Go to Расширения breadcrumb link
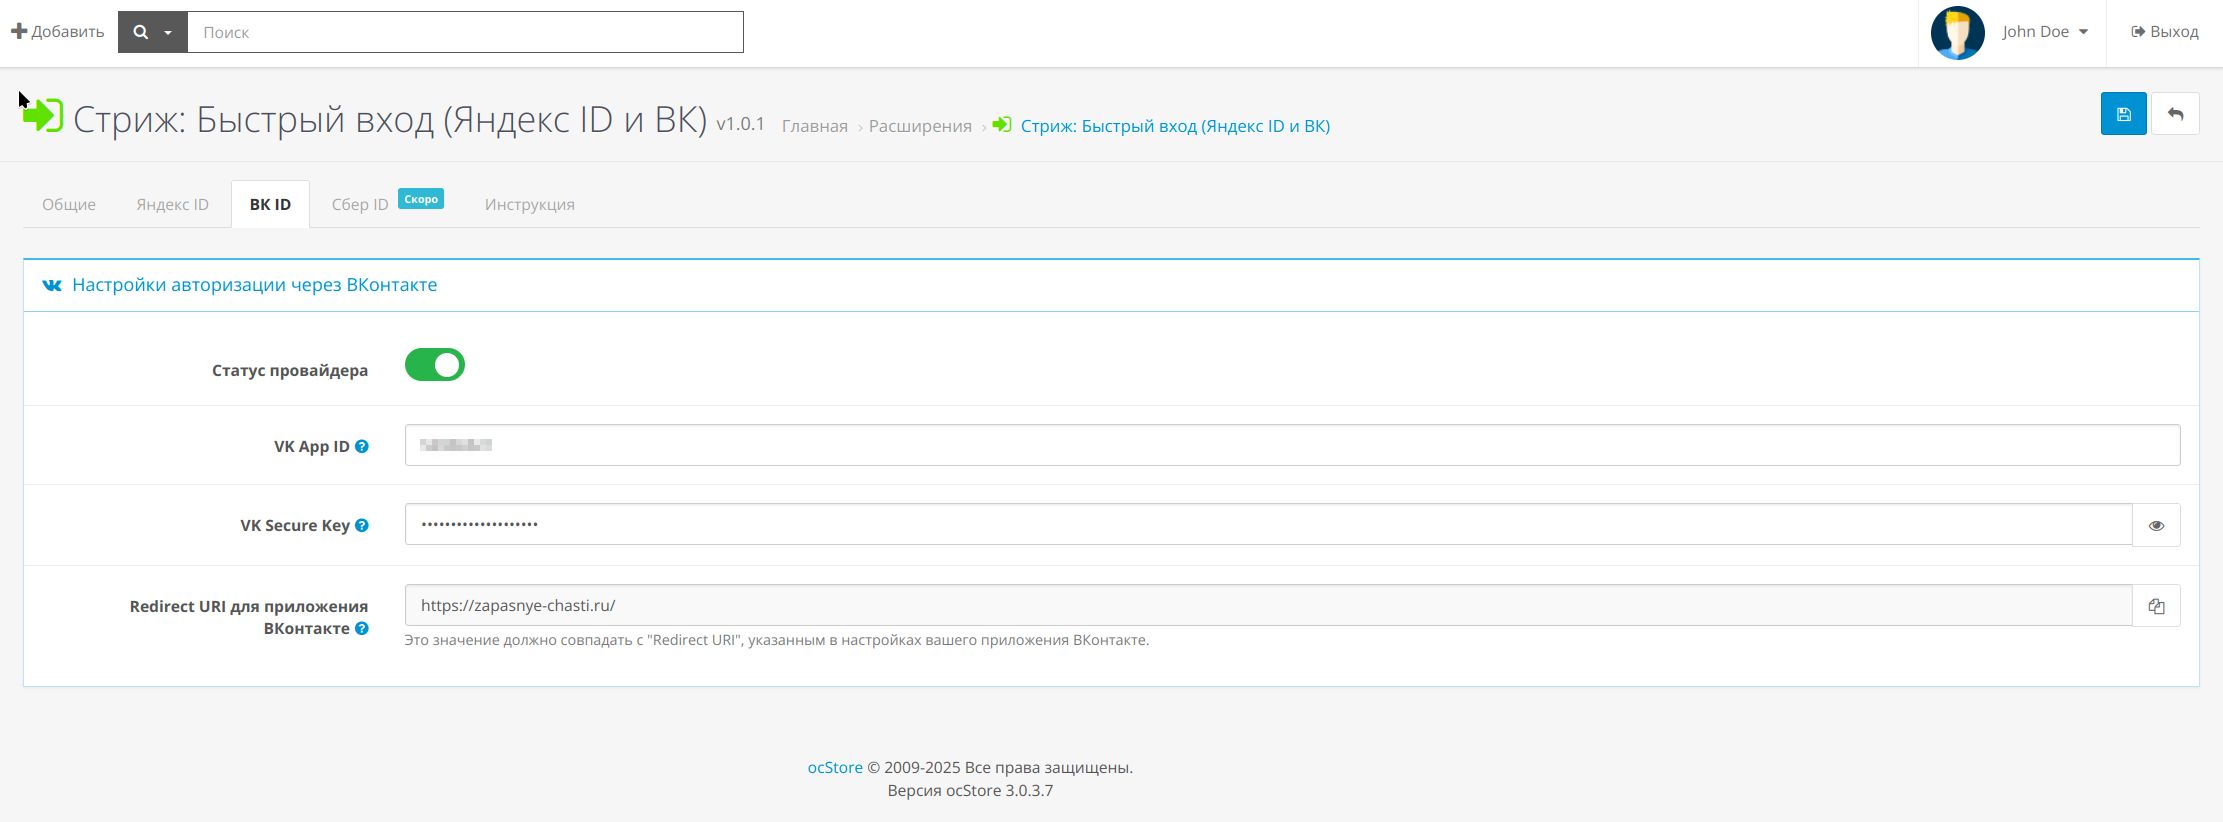Image resolution: width=2223 pixels, height=822 pixels. coord(920,126)
